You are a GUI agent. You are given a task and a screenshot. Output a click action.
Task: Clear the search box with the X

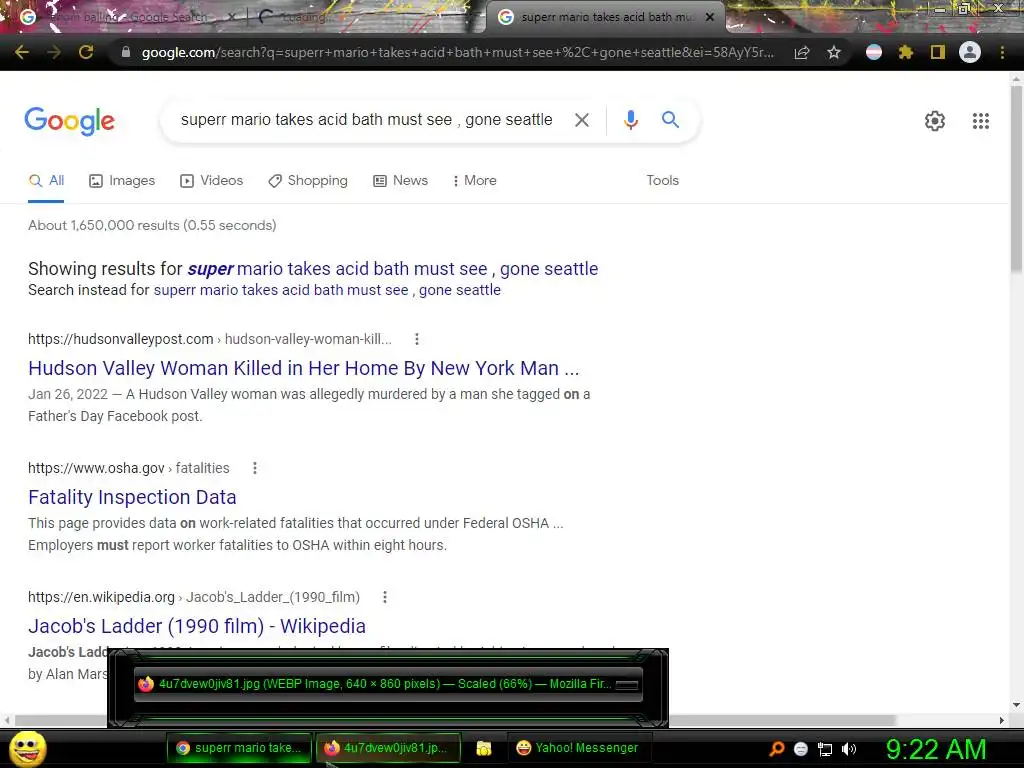coord(581,120)
